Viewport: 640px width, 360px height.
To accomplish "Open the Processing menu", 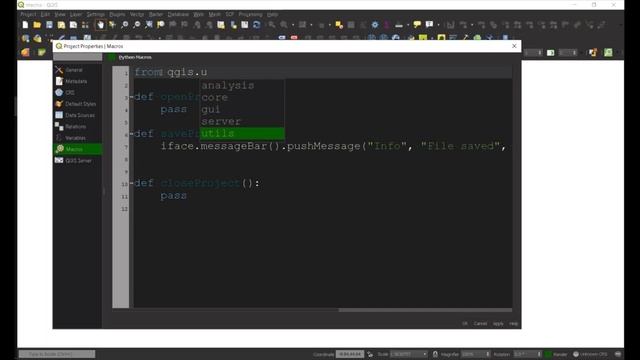I will tap(250, 14).
